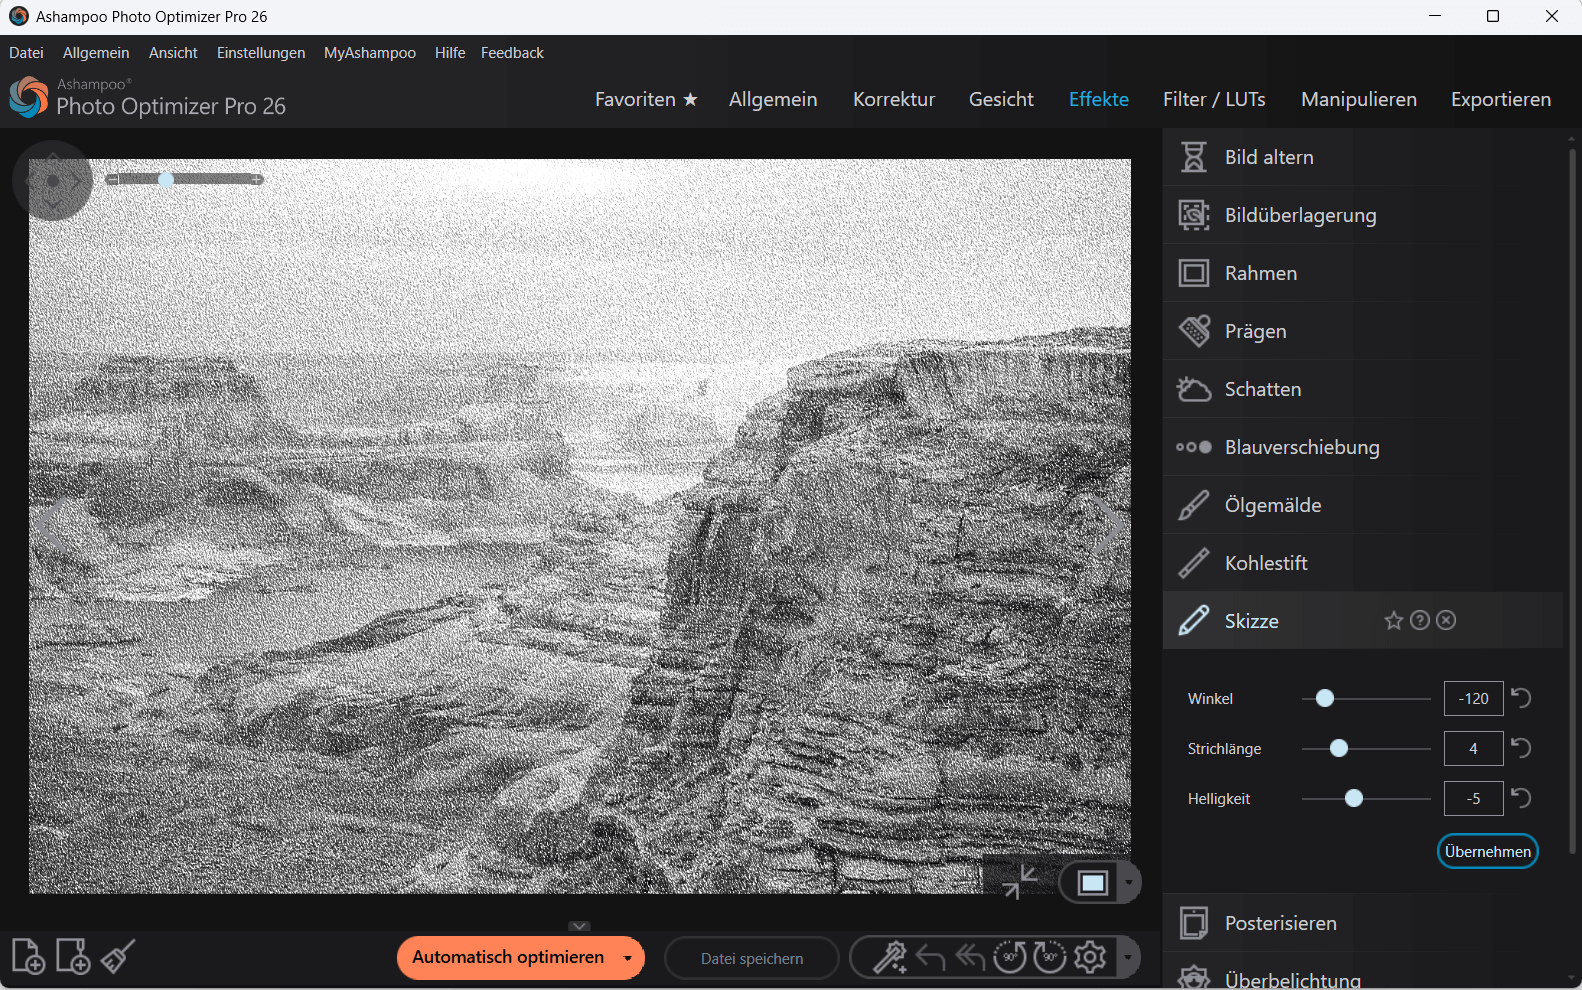Rotate the image 90° counterclockwise
The image size is (1582, 990).
click(1009, 957)
